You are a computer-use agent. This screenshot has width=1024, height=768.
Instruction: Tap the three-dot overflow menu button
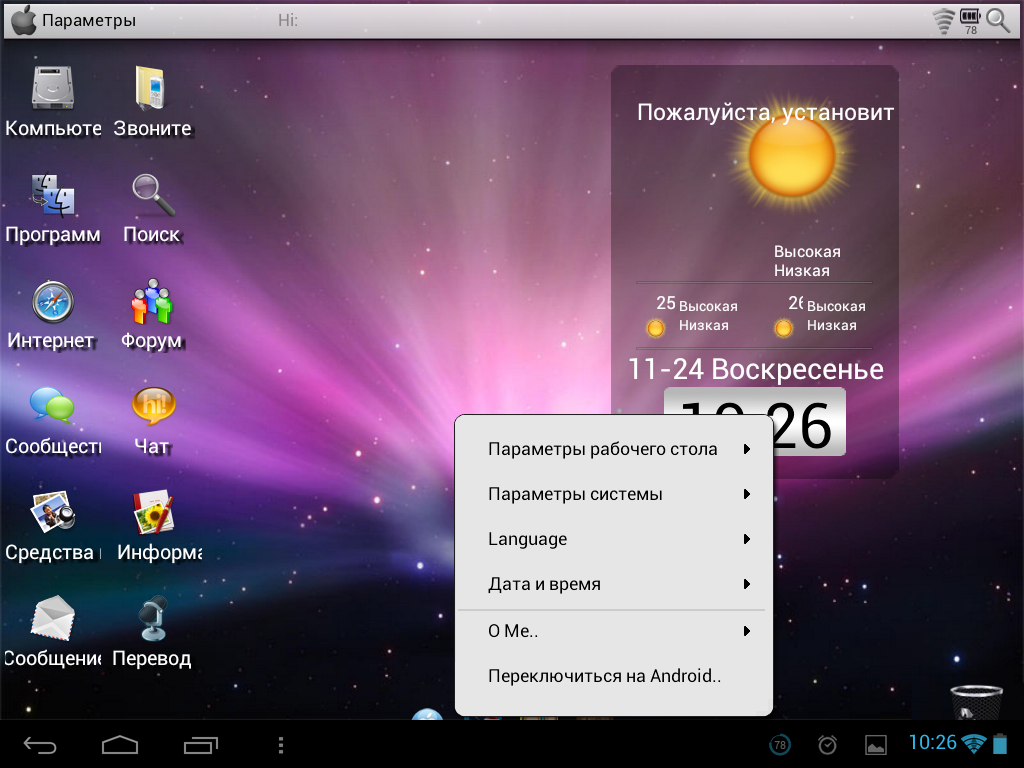pos(281,744)
